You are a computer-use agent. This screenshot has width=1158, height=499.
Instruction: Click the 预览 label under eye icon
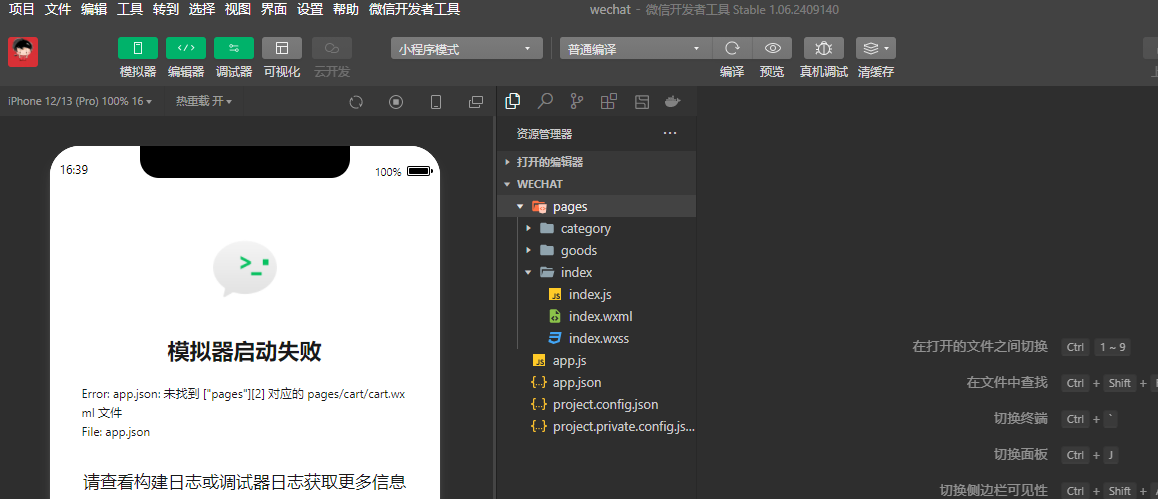coord(772,72)
